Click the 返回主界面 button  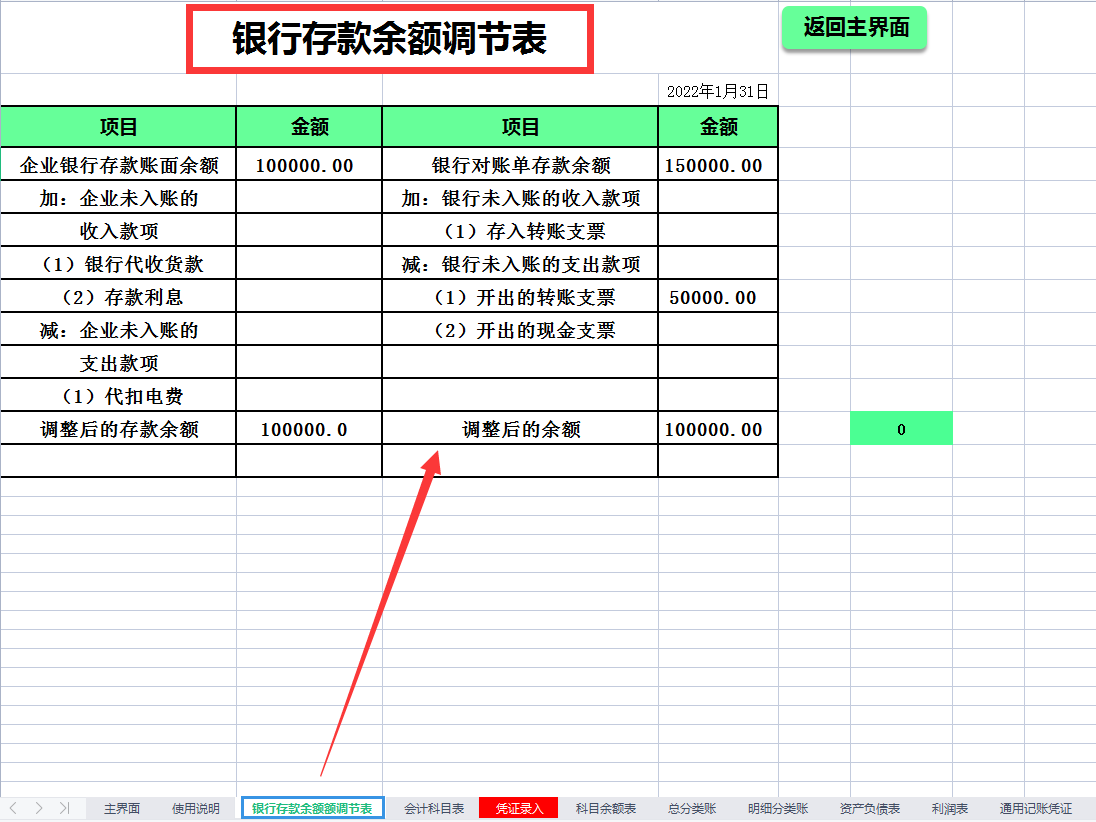click(854, 28)
